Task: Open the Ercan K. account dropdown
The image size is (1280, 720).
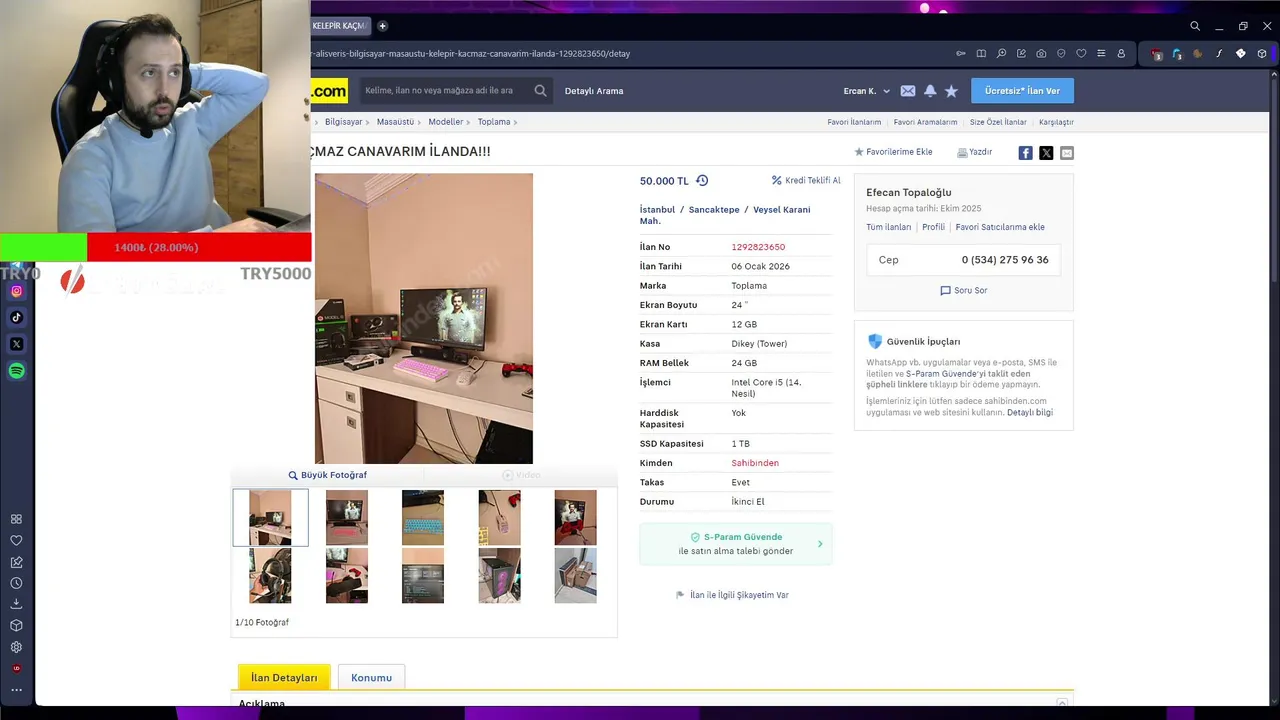Action: [866, 91]
